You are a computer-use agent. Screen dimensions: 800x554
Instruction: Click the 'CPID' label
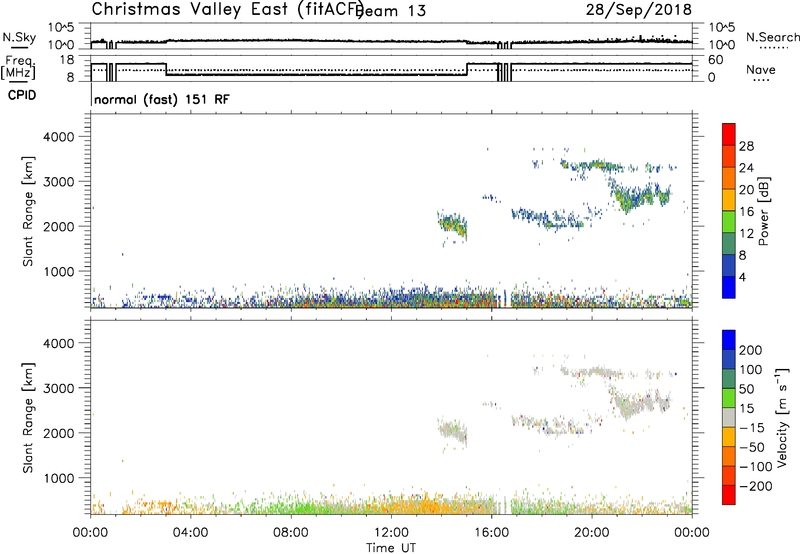[22, 95]
